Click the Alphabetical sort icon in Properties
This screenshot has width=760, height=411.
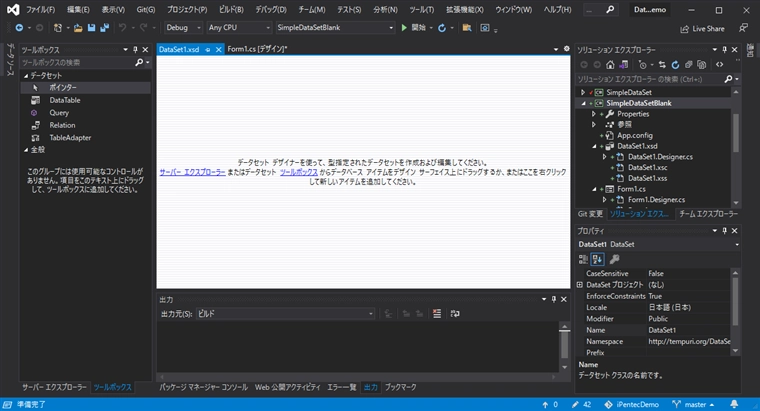click(x=597, y=259)
